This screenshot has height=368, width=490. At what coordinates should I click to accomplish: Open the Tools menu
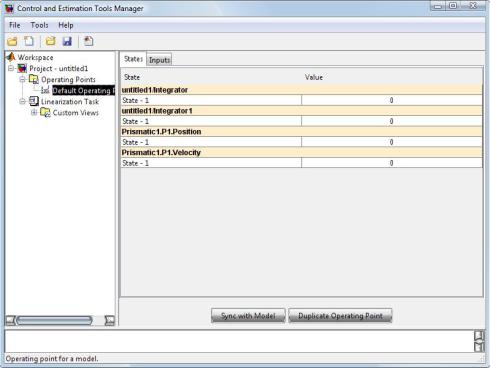39,25
